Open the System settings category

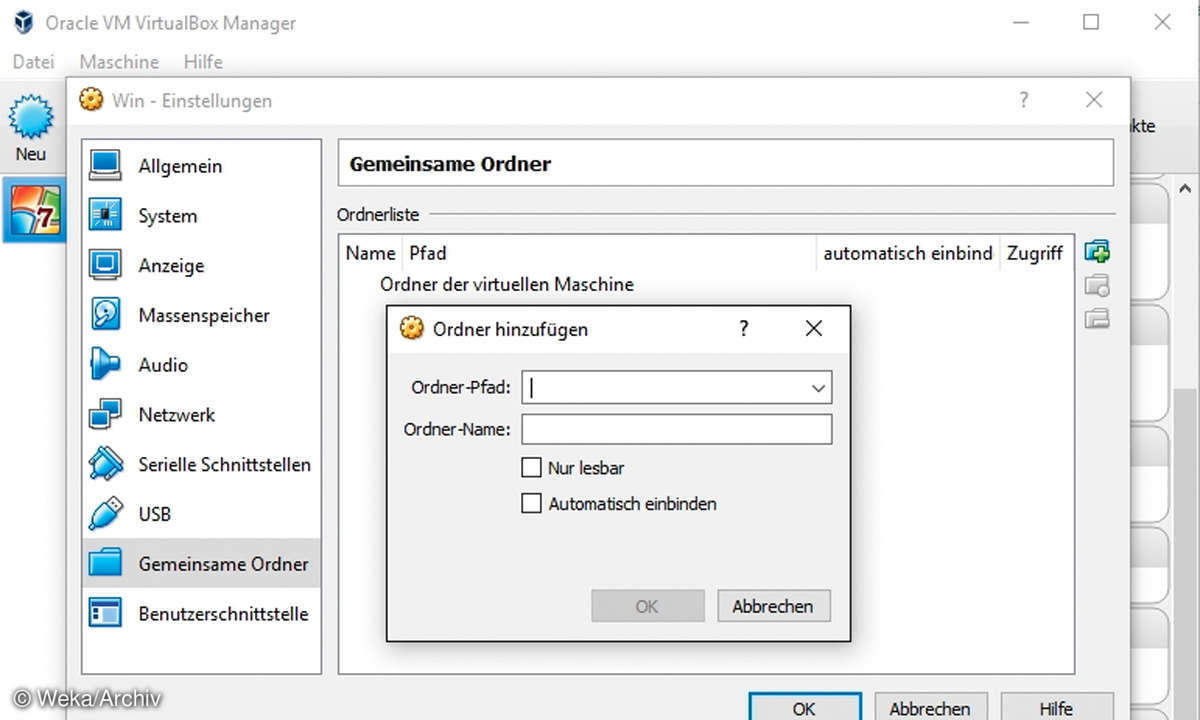coord(201,216)
